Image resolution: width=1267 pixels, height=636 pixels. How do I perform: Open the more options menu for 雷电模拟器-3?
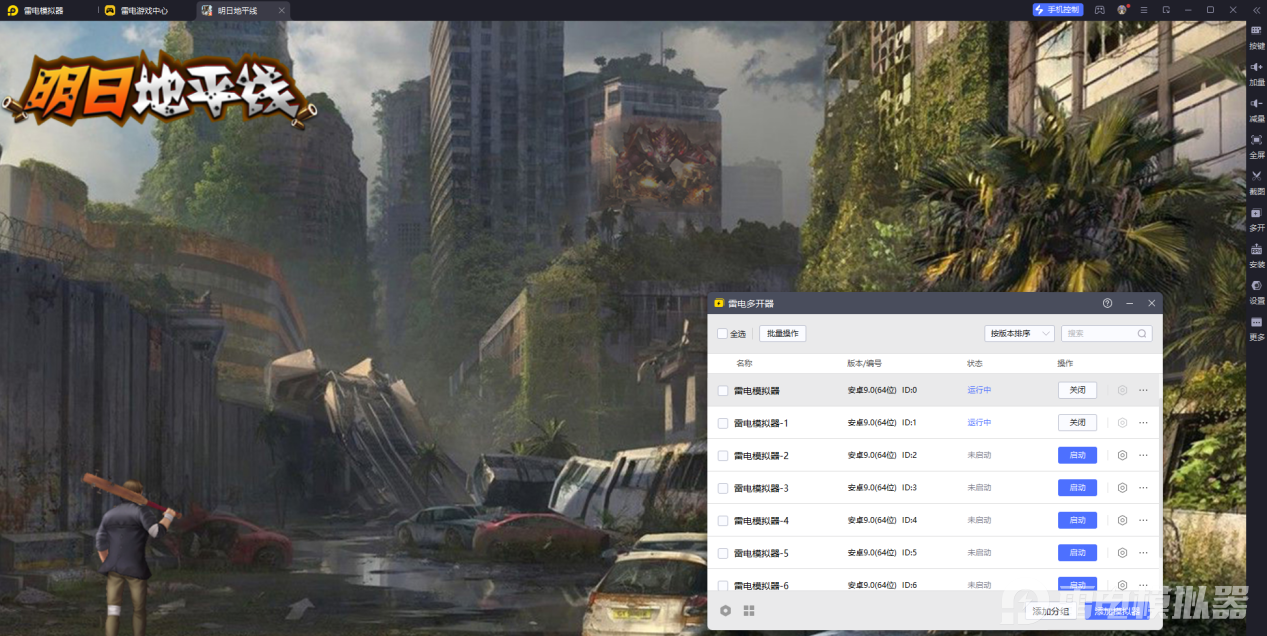pyautogui.click(x=1143, y=488)
